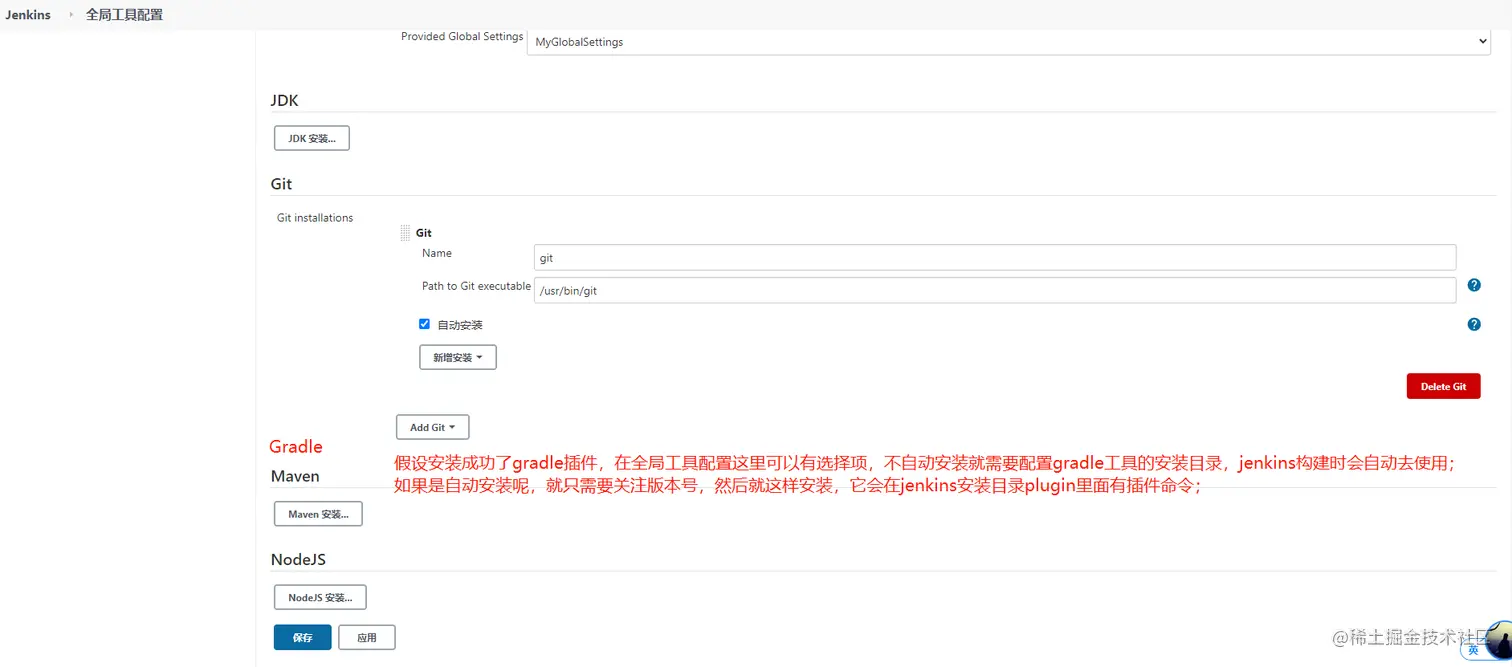1512x667 pixels.
Task: Click the NodeJS section heading
Action: [x=298, y=559]
